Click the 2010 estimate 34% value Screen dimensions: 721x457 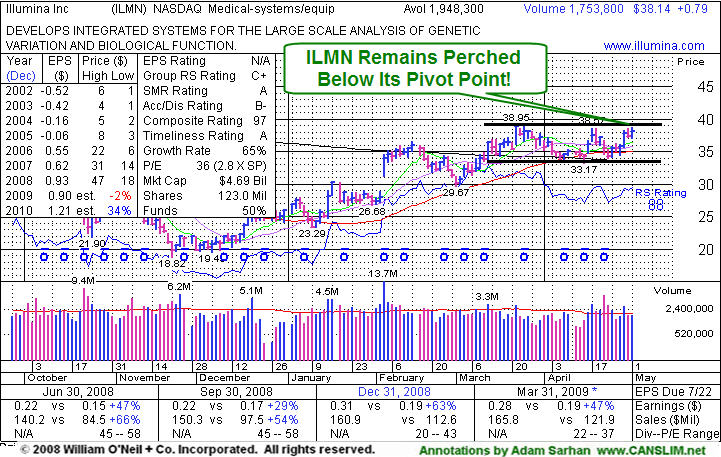[x=120, y=211]
